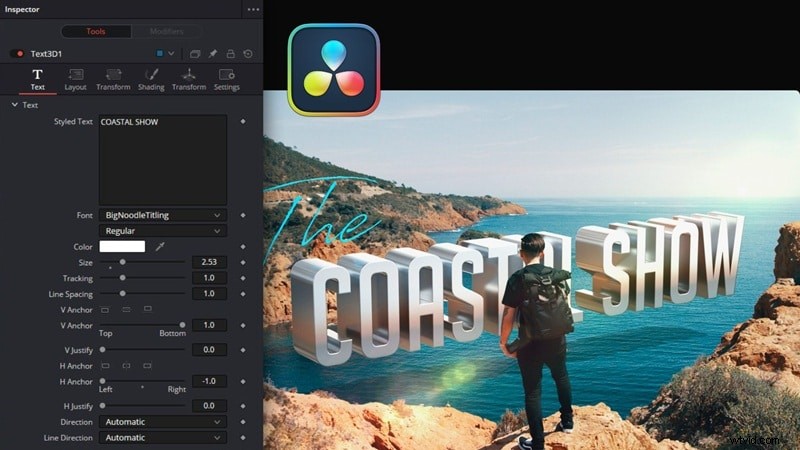Select H Anchor right alignment icon
This screenshot has height=450, width=800.
(x=147, y=366)
